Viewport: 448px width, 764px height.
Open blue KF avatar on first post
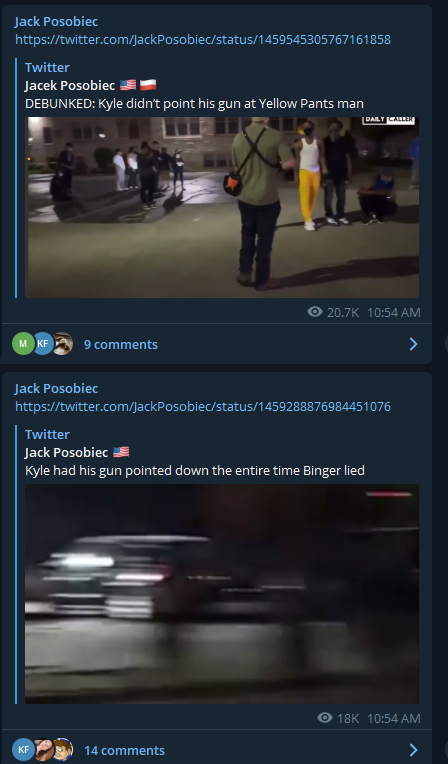tap(43, 344)
